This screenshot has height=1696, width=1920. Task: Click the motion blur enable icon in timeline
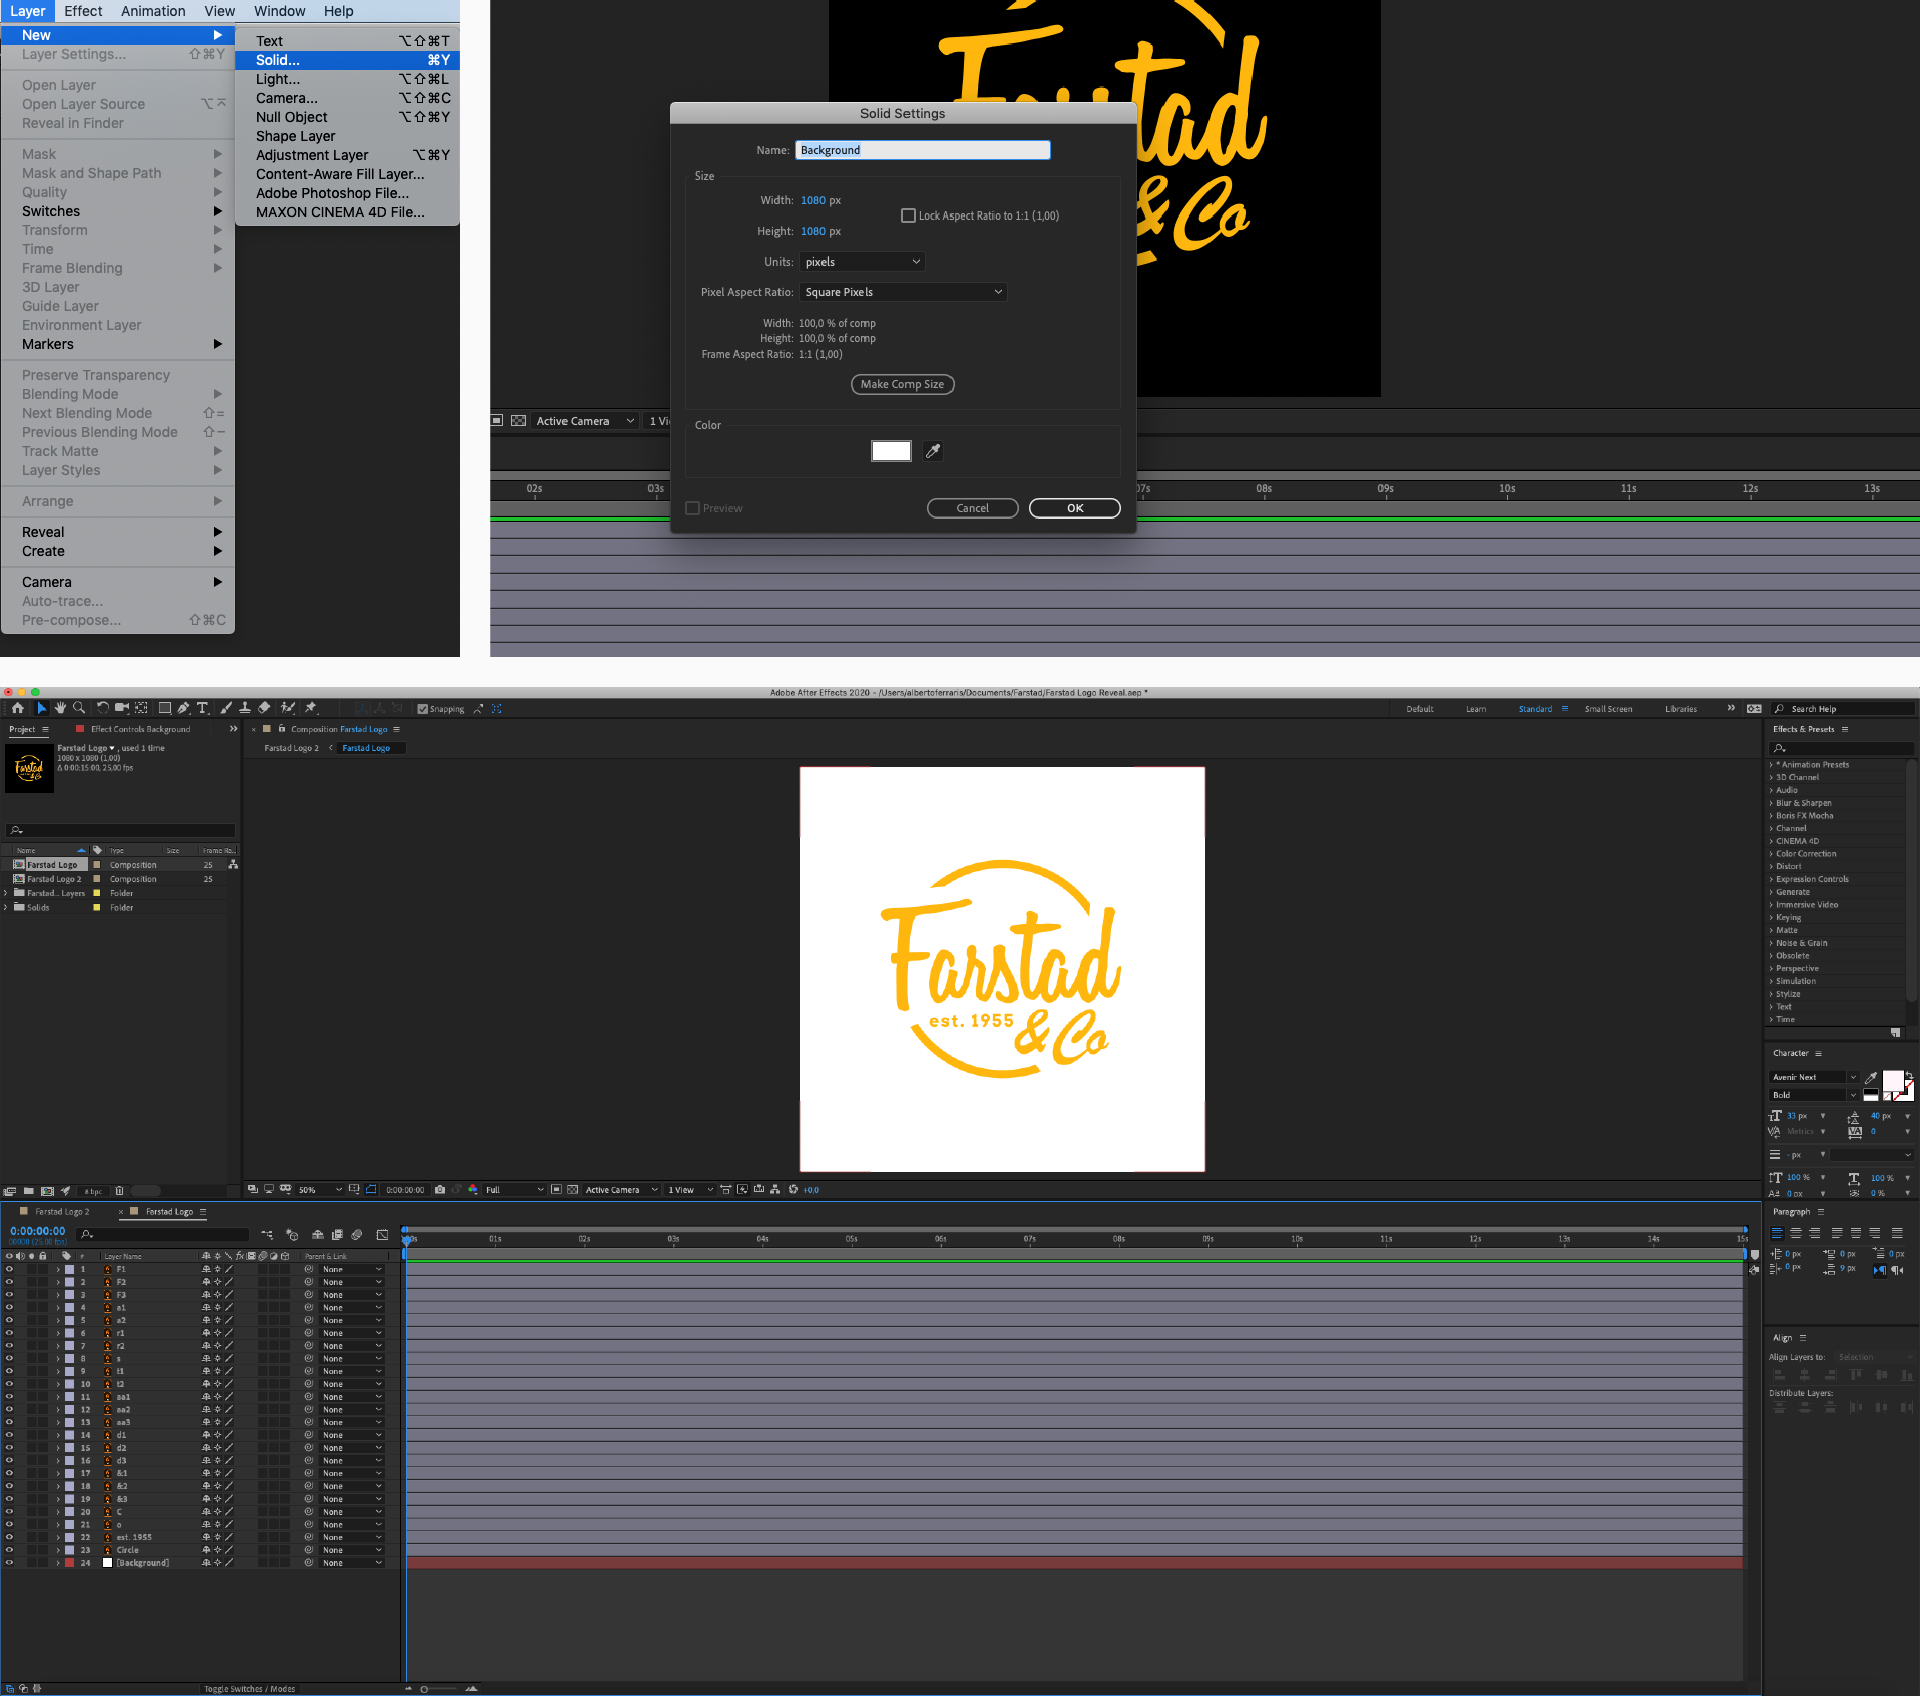[357, 1235]
